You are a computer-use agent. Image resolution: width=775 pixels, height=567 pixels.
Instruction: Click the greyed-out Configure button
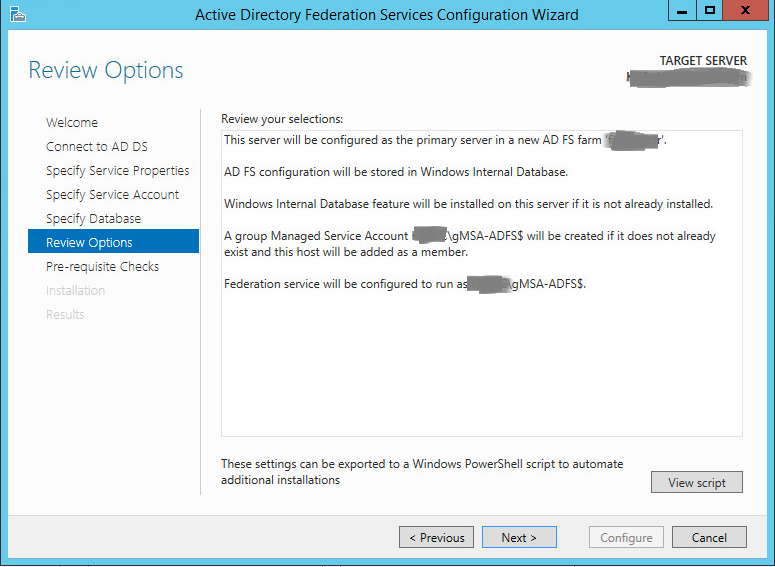626,537
